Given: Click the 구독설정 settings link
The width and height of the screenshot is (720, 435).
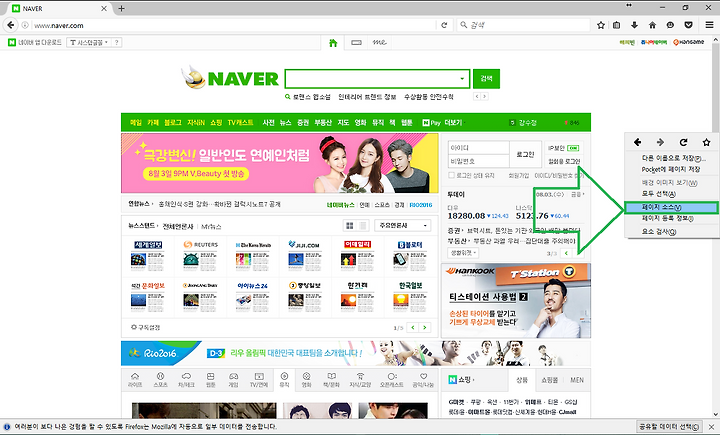Looking at the screenshot, I should (146, 328).
